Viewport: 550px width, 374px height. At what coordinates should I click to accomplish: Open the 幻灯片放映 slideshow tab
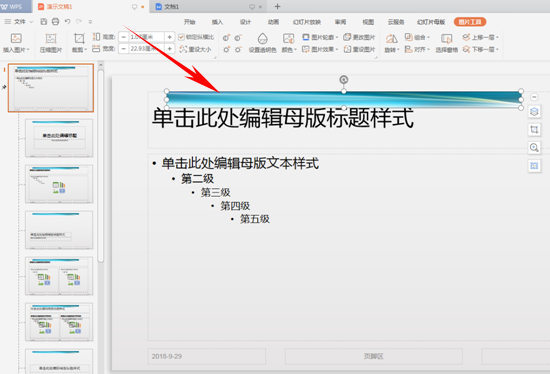pyautogui.click(x=307, y=22)
